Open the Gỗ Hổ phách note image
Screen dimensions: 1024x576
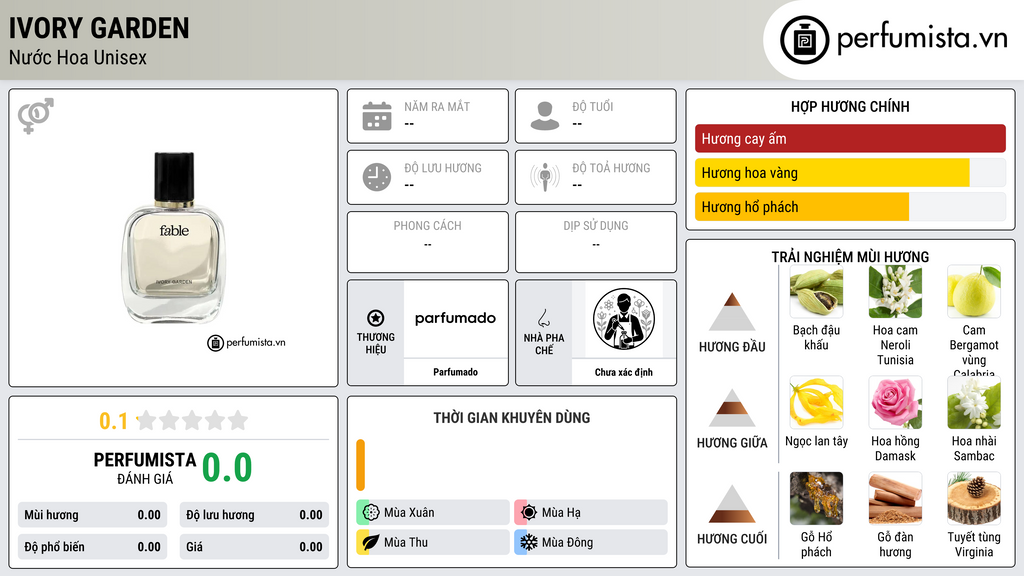coord(816,499)
